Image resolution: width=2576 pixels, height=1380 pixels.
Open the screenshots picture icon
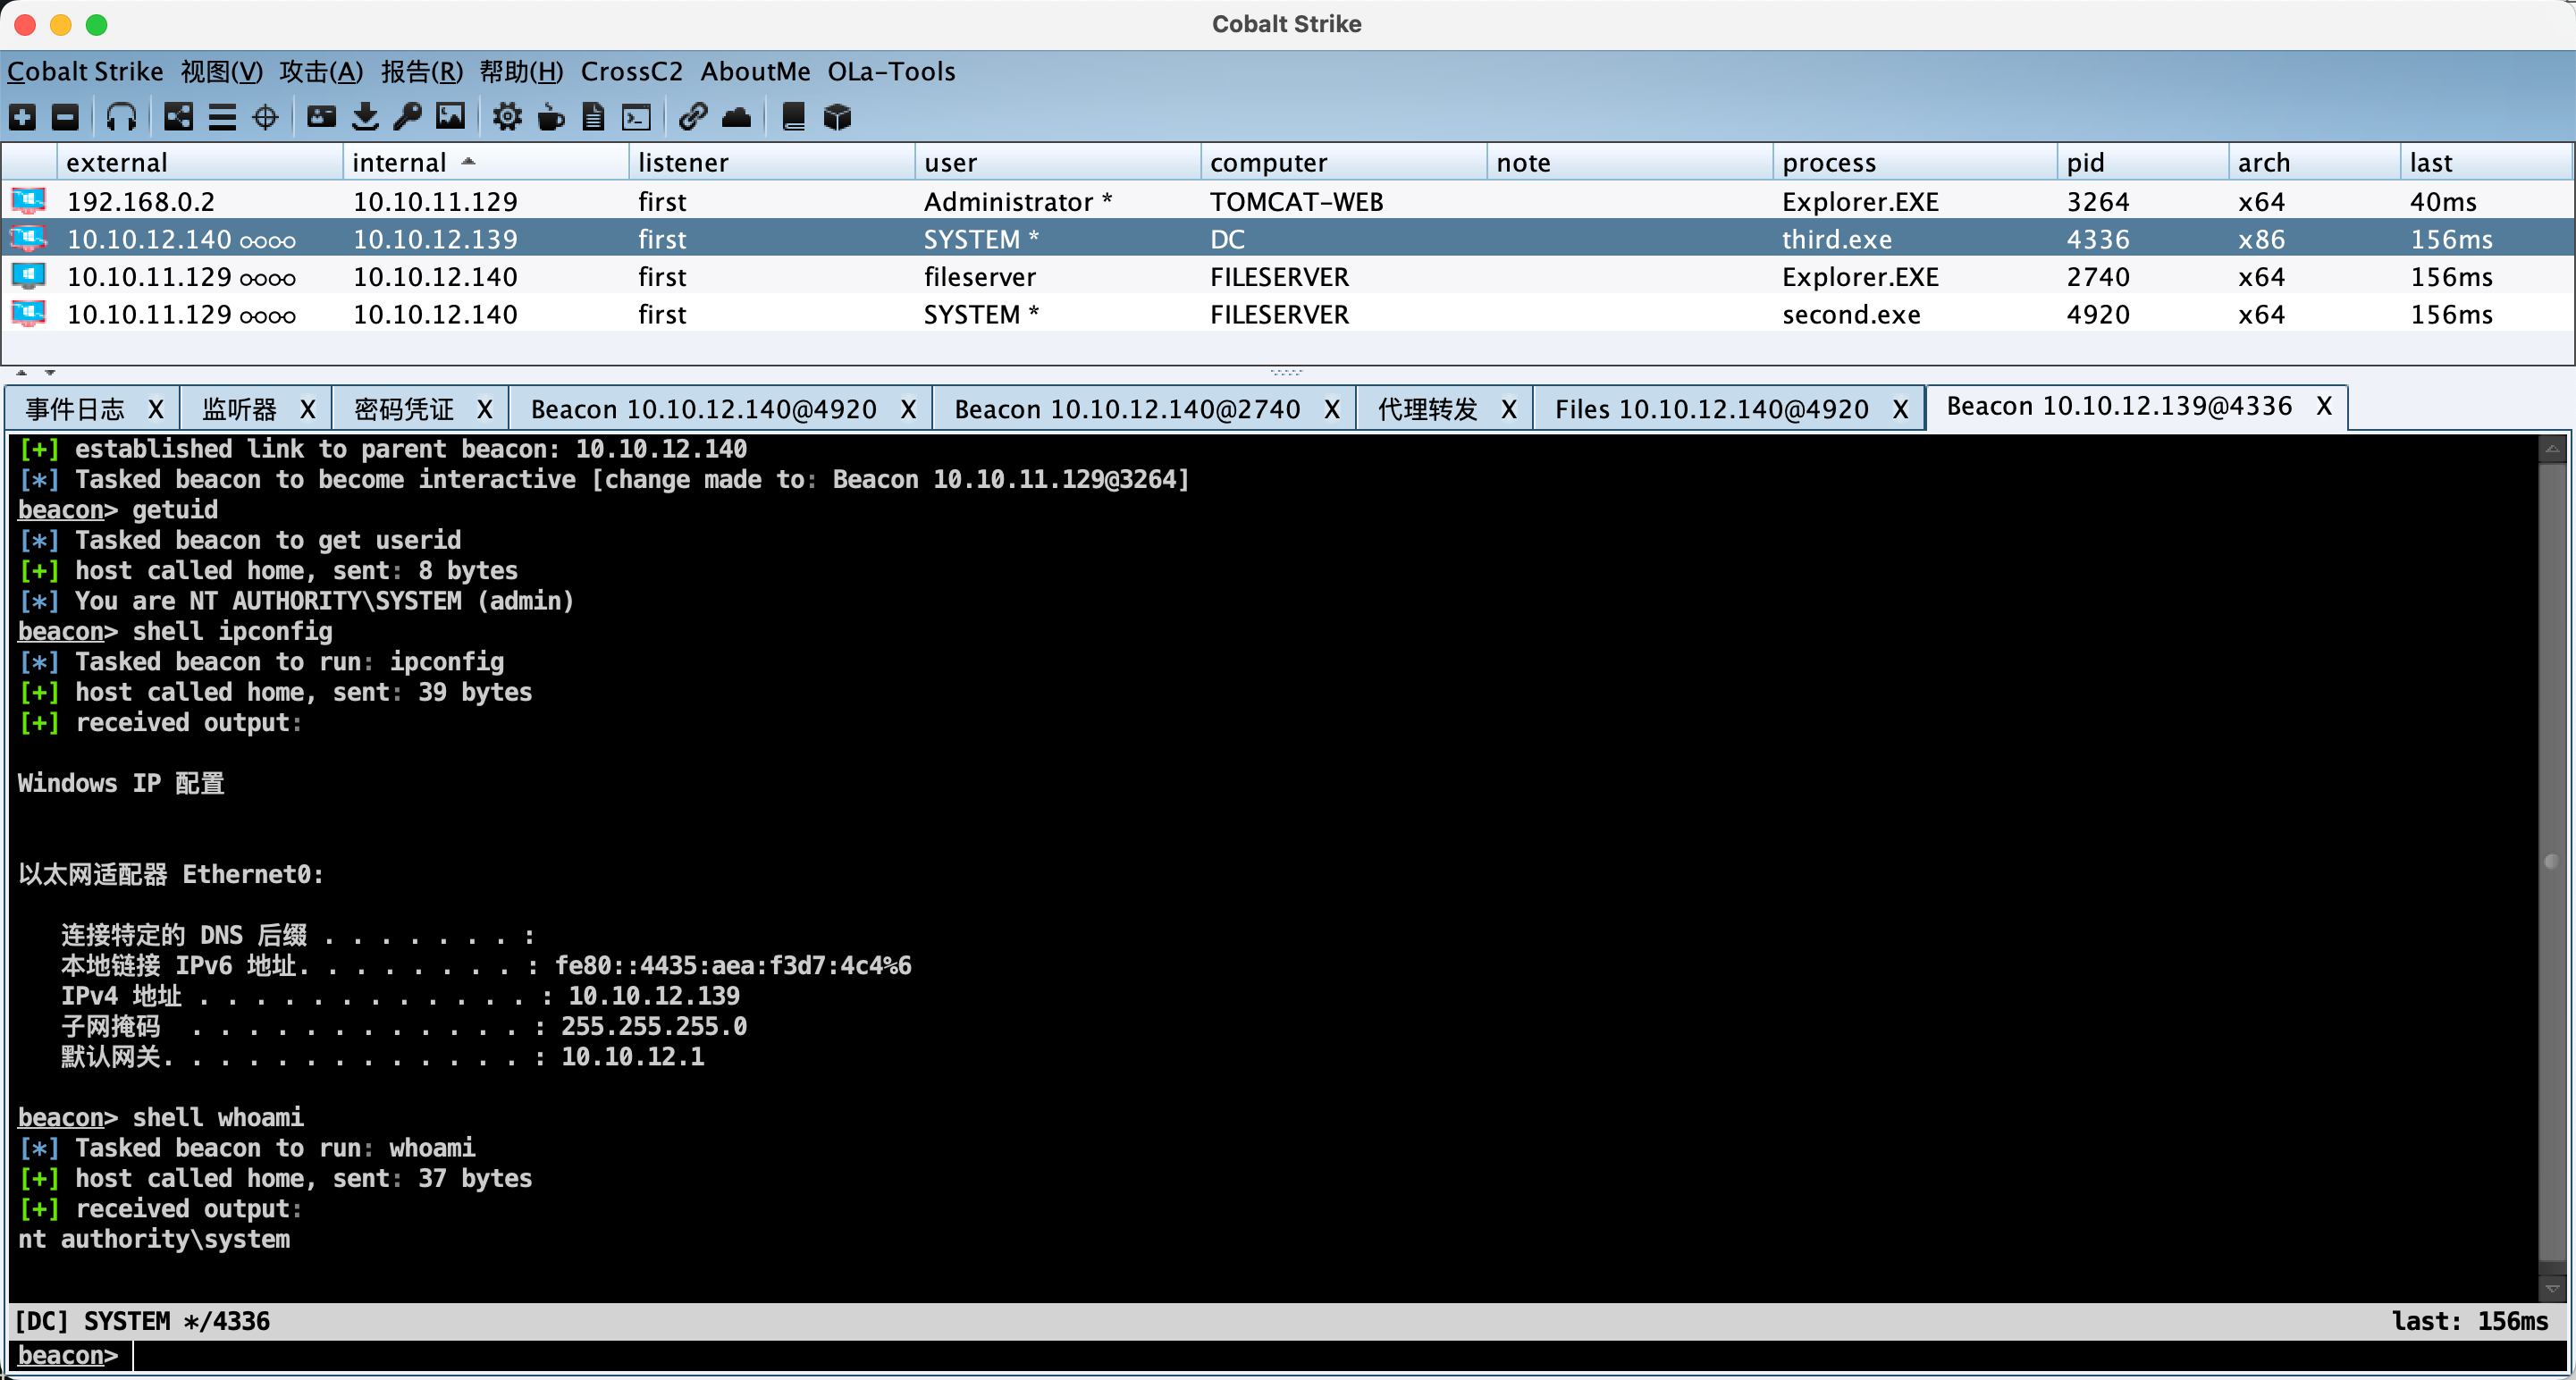tap(450, 117)
